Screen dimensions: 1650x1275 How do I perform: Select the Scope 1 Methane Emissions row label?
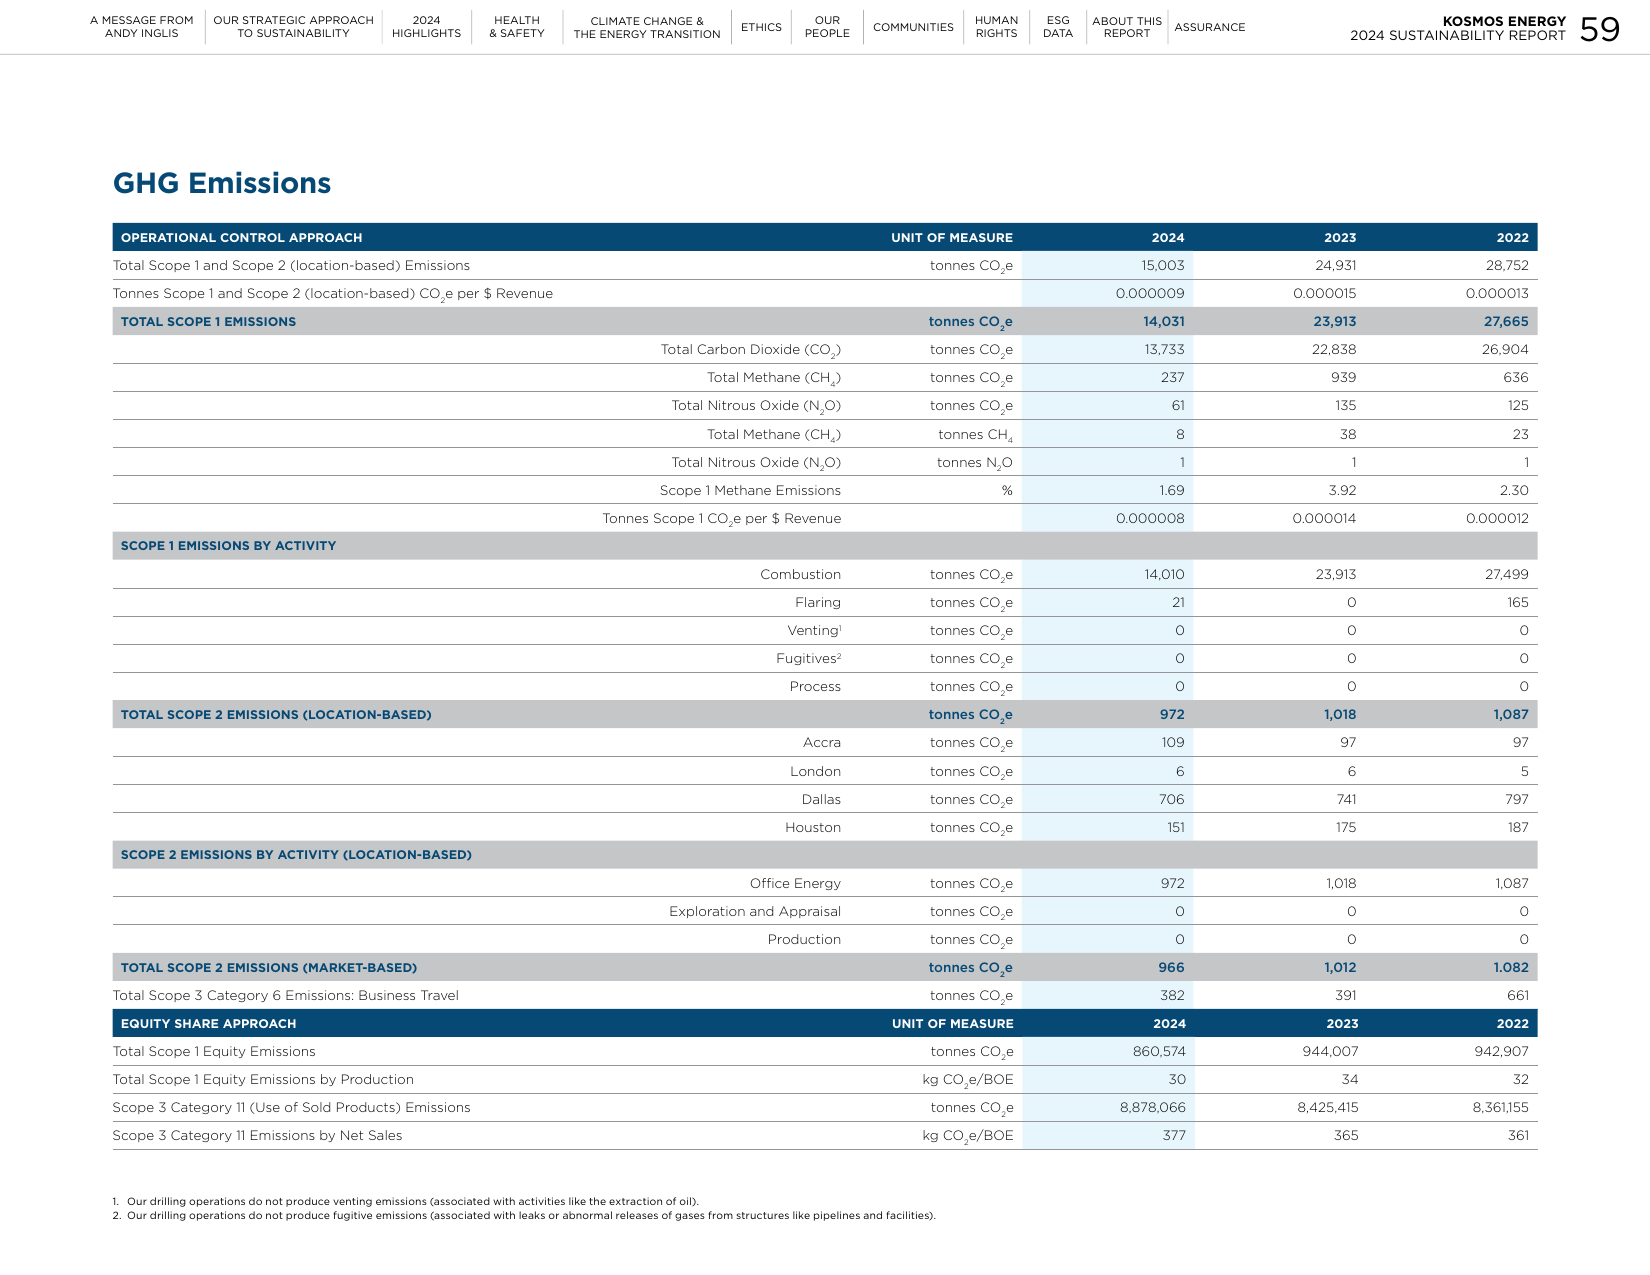[x=750, y=491]
